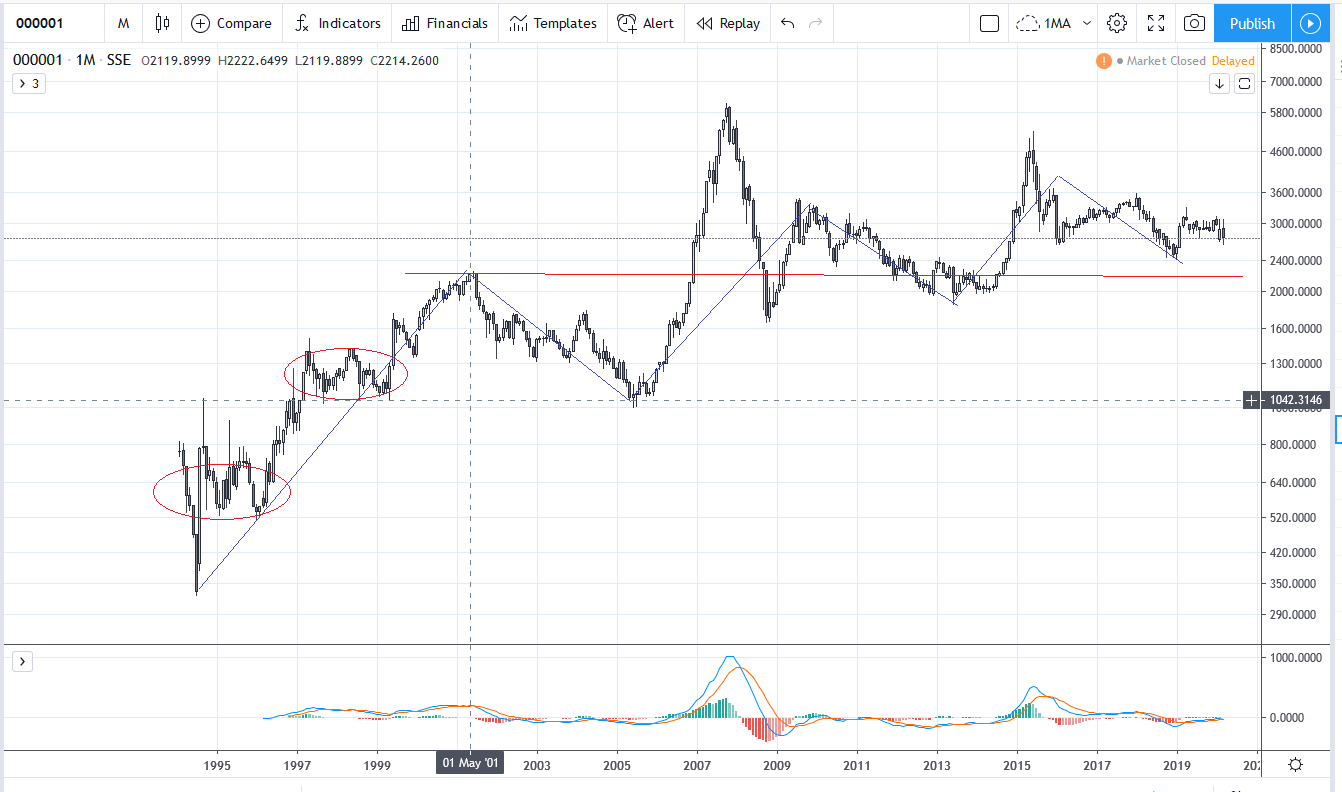Click 1600.0000 on the price scale

pyautogui.click(x=1296, y=329)
